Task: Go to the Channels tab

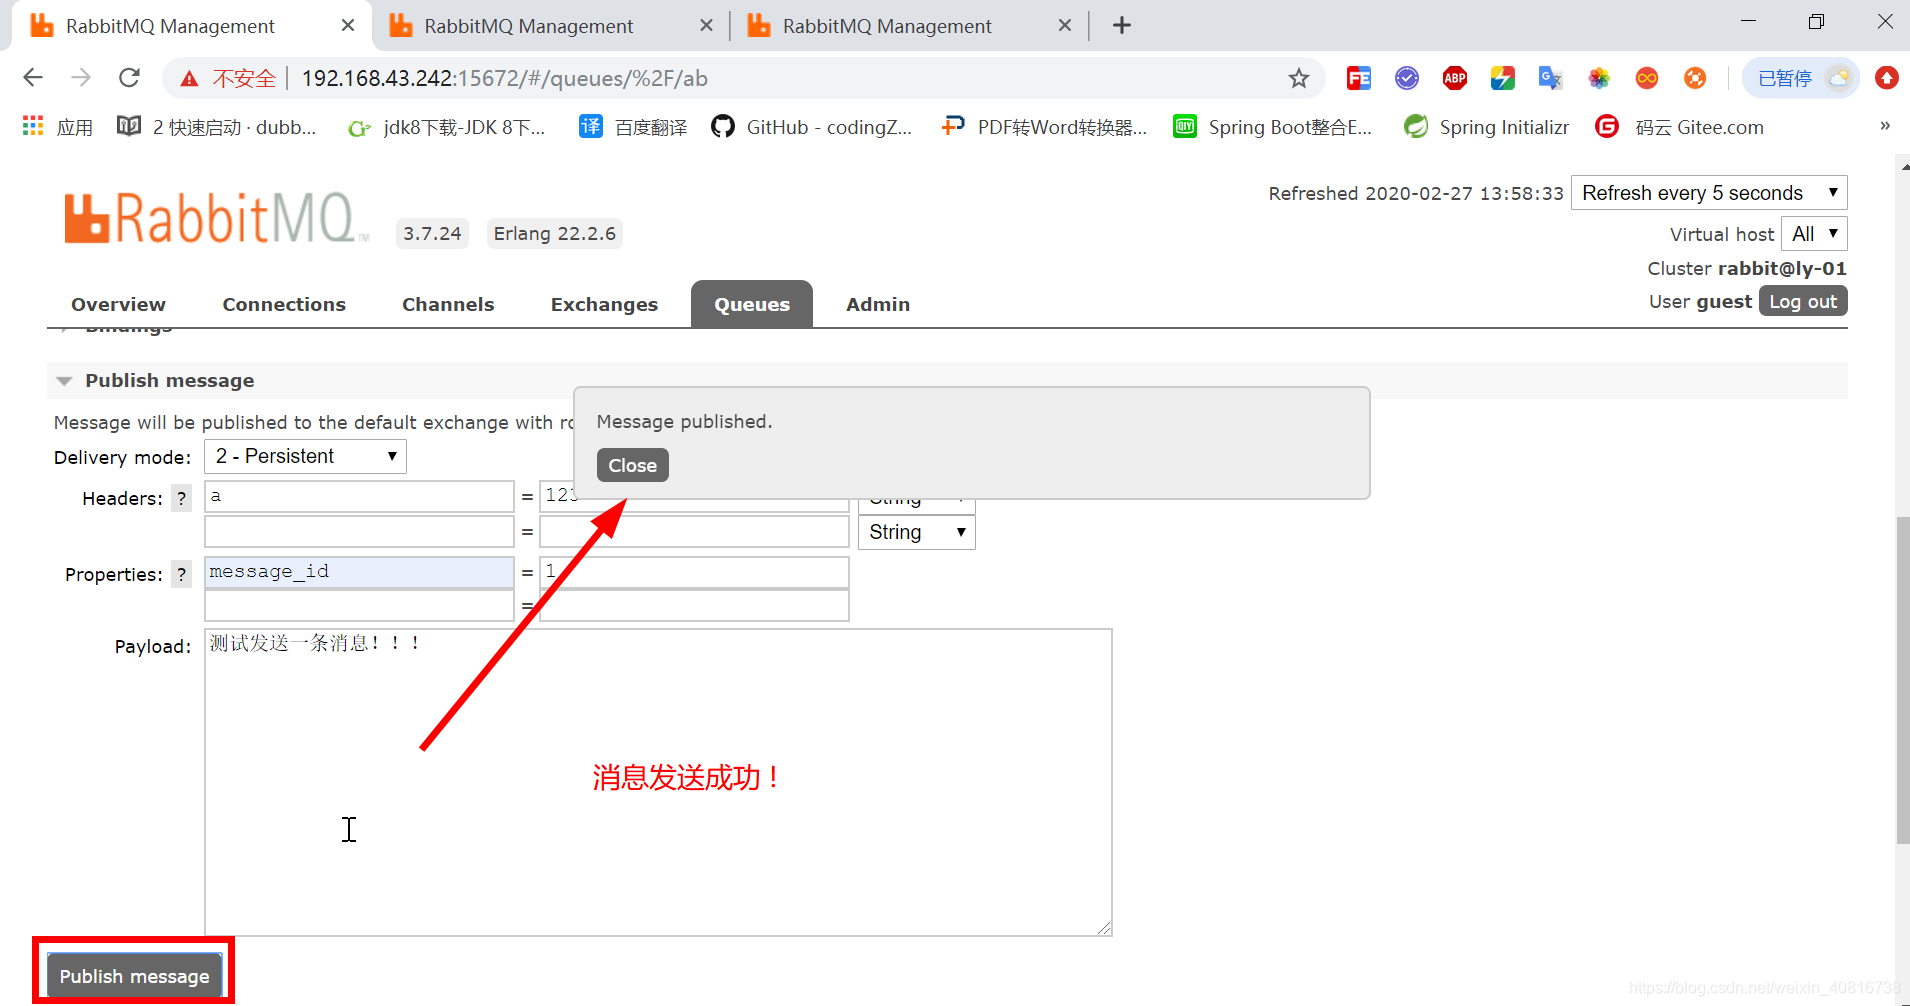Action: pos(448,304)
